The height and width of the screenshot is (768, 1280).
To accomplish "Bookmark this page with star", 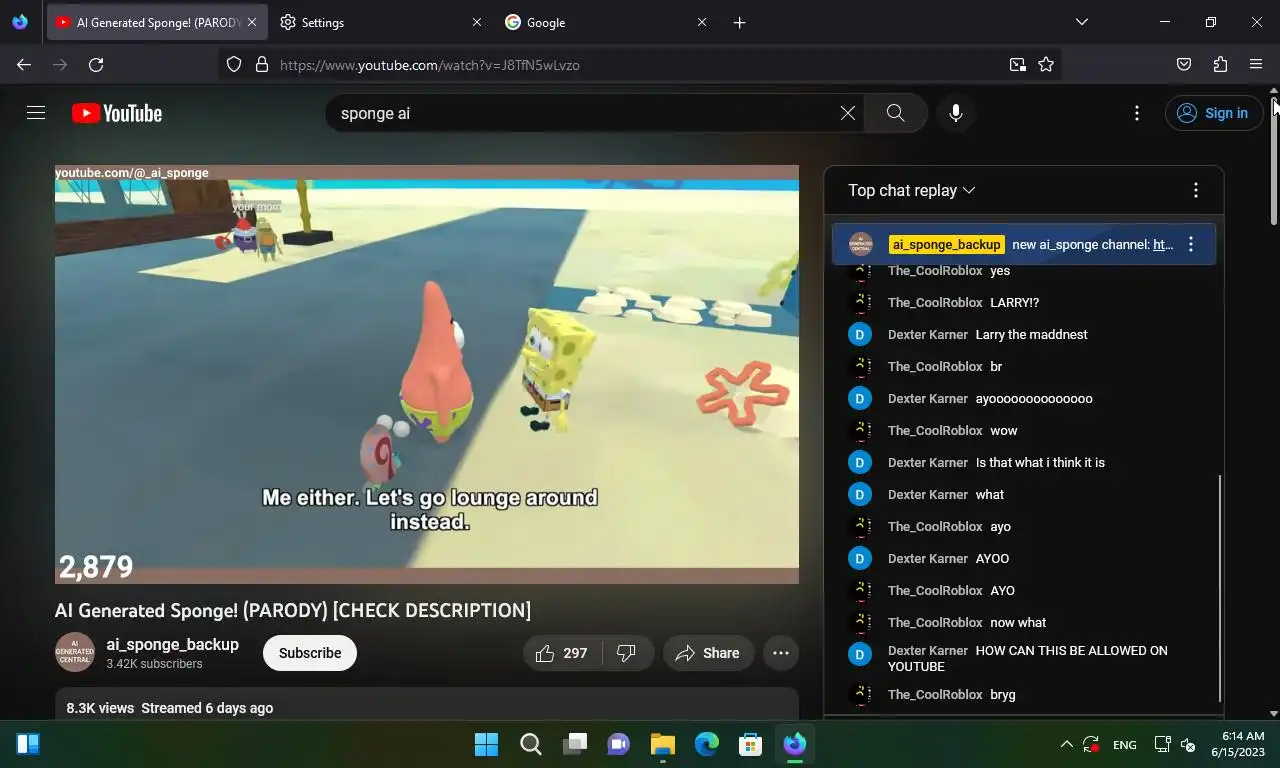I will 1046,65.
